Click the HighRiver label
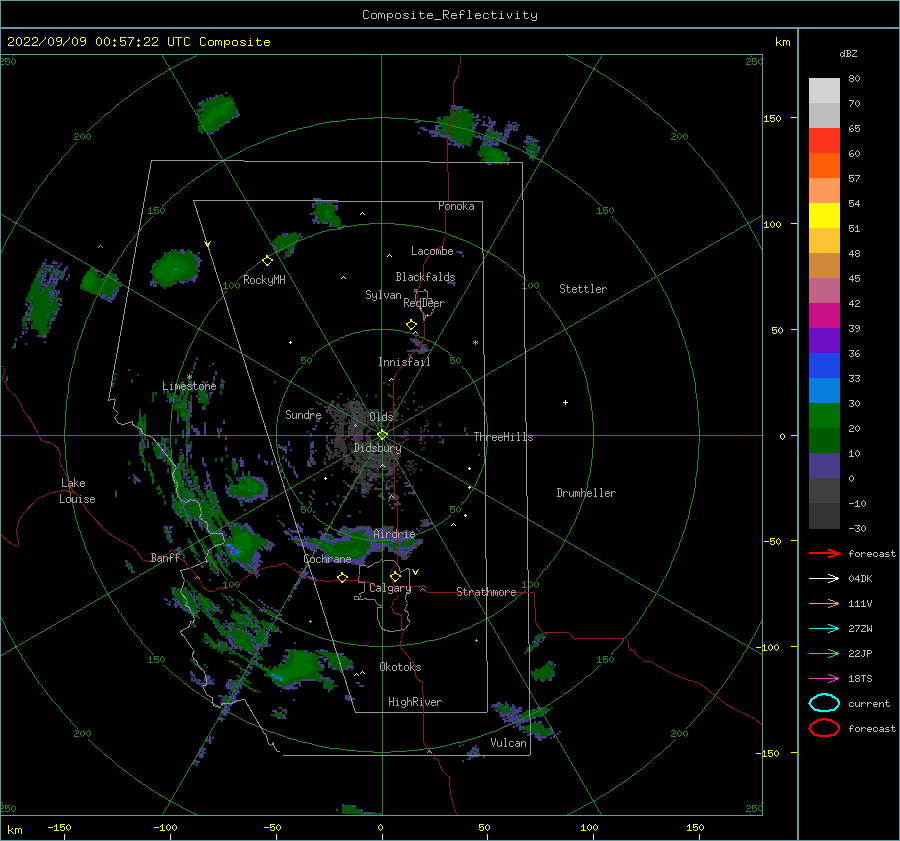Viewport: 900px width, 841px height. pos(415,702)
